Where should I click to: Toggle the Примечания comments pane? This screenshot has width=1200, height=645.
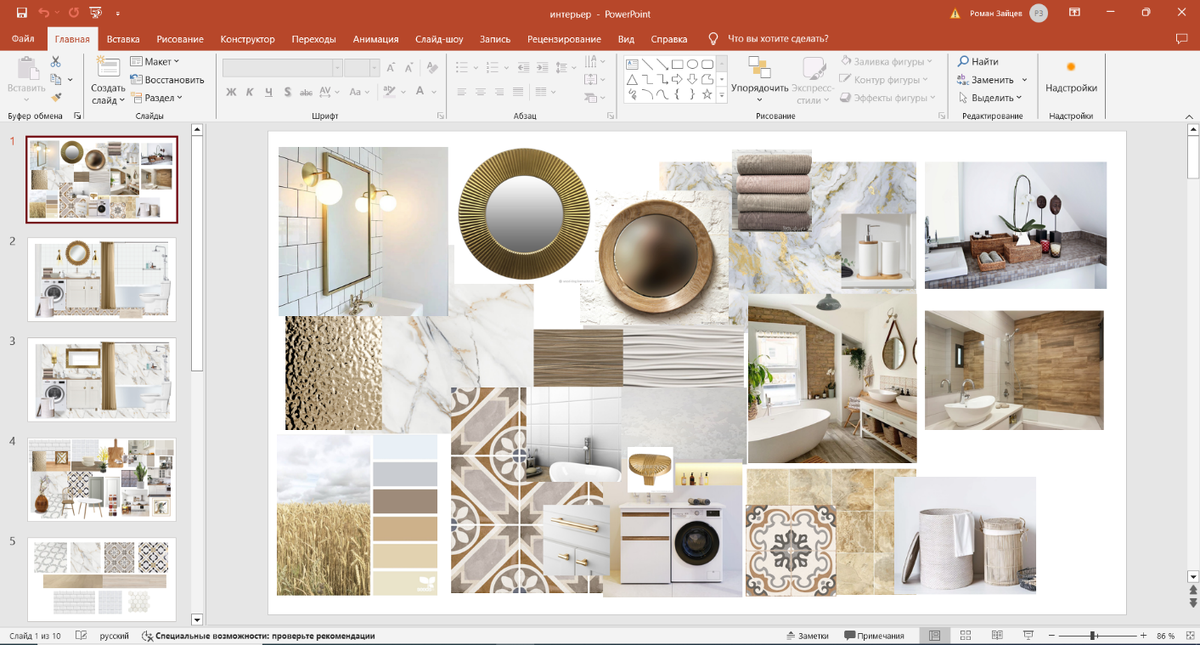pos(874,636)
